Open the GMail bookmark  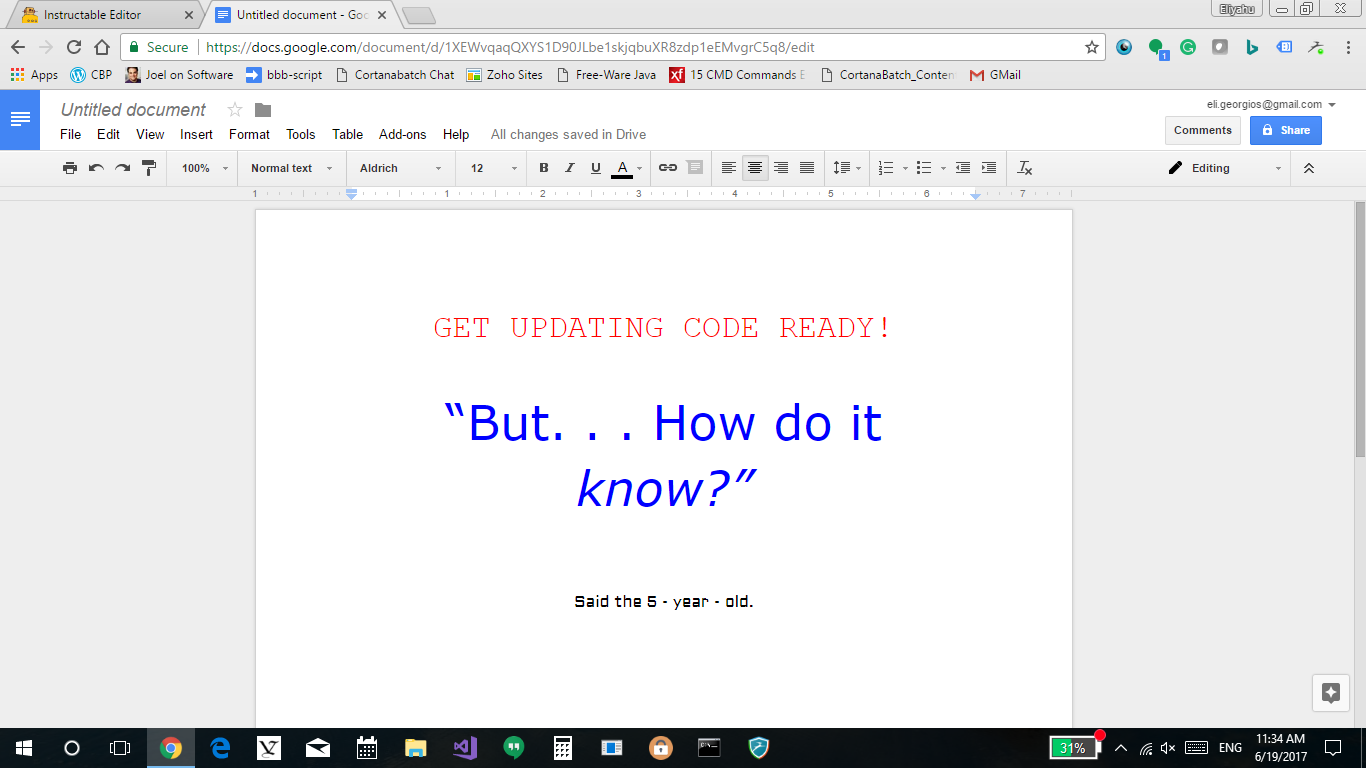click(x=995, y=75)
